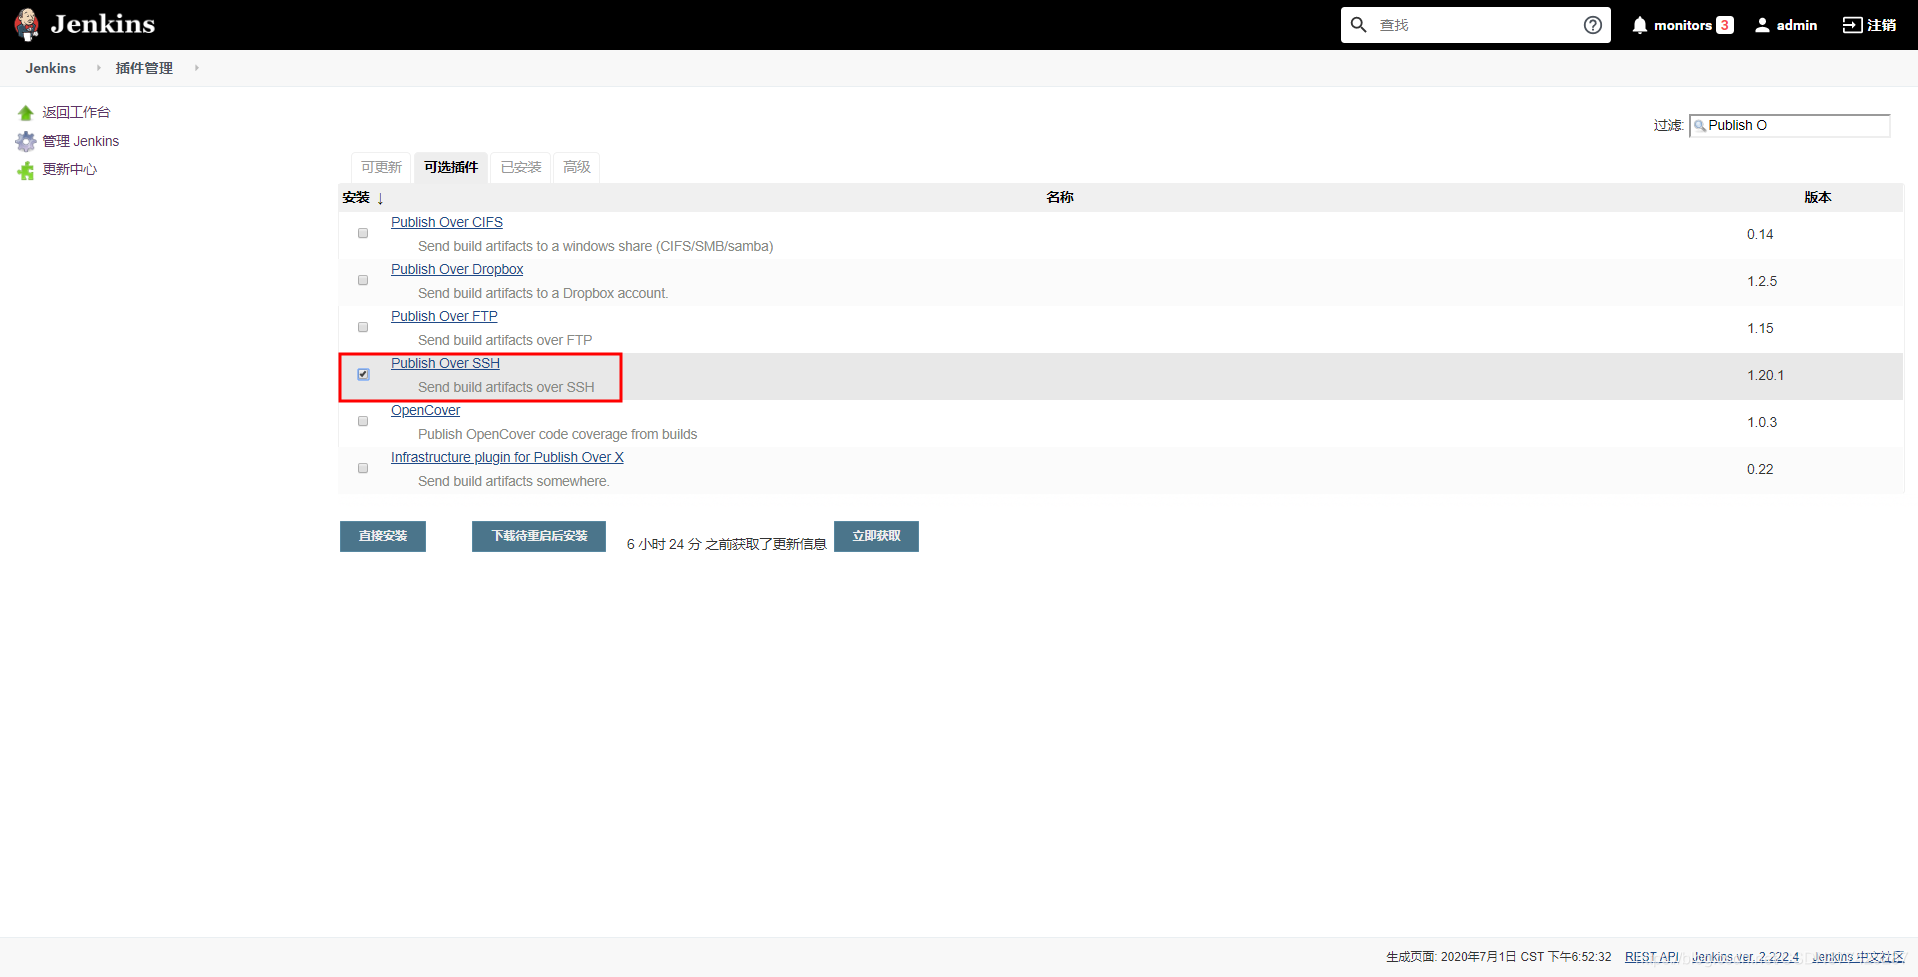Check the Publish Over CIFS checkbox
The width and height of the screenshot is (1918, 977).
(363, 233)
